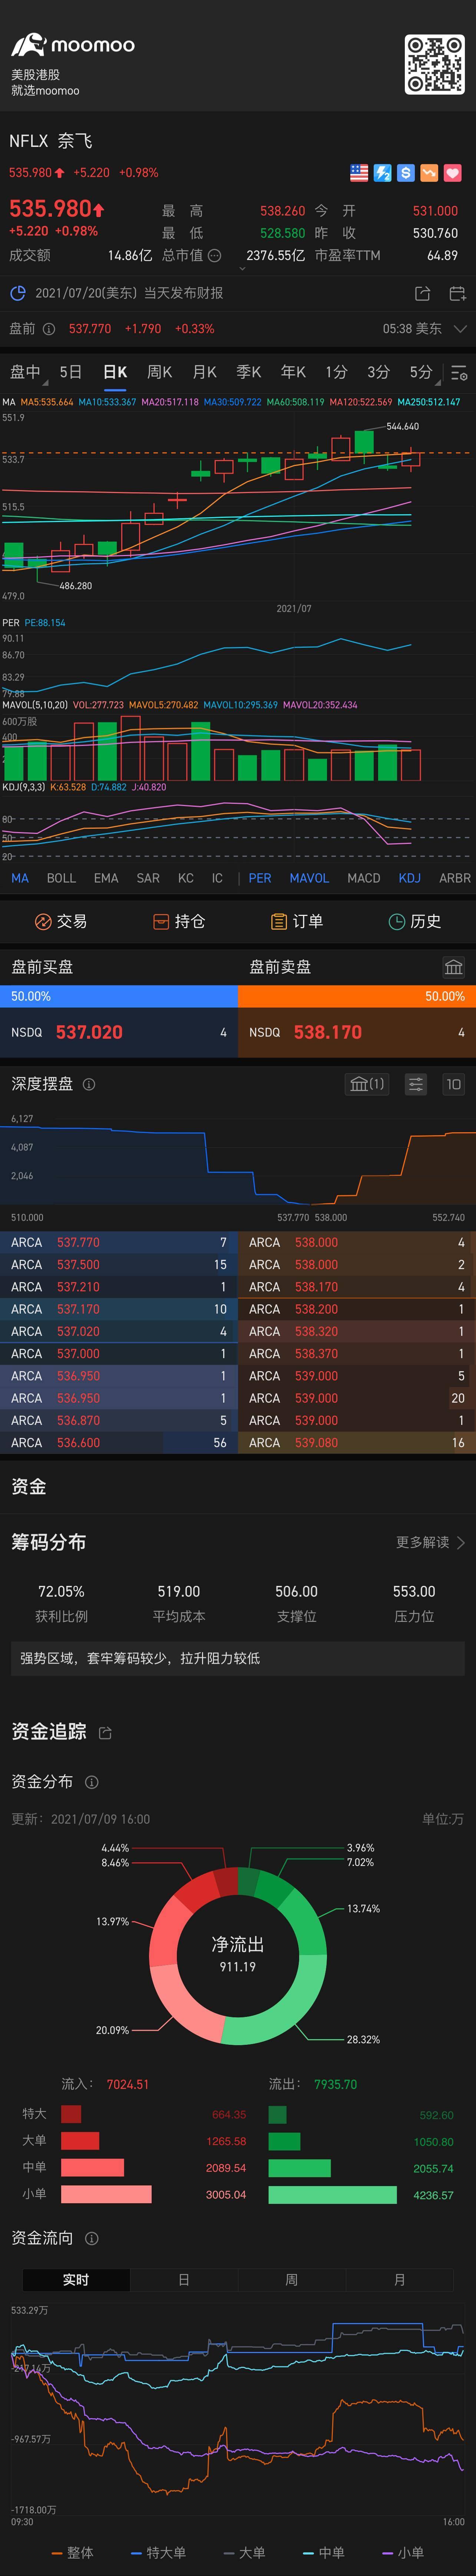Open the 订单 orders button
The image size is (476, 2576).
pyautogui.click(x=297, y=921)
